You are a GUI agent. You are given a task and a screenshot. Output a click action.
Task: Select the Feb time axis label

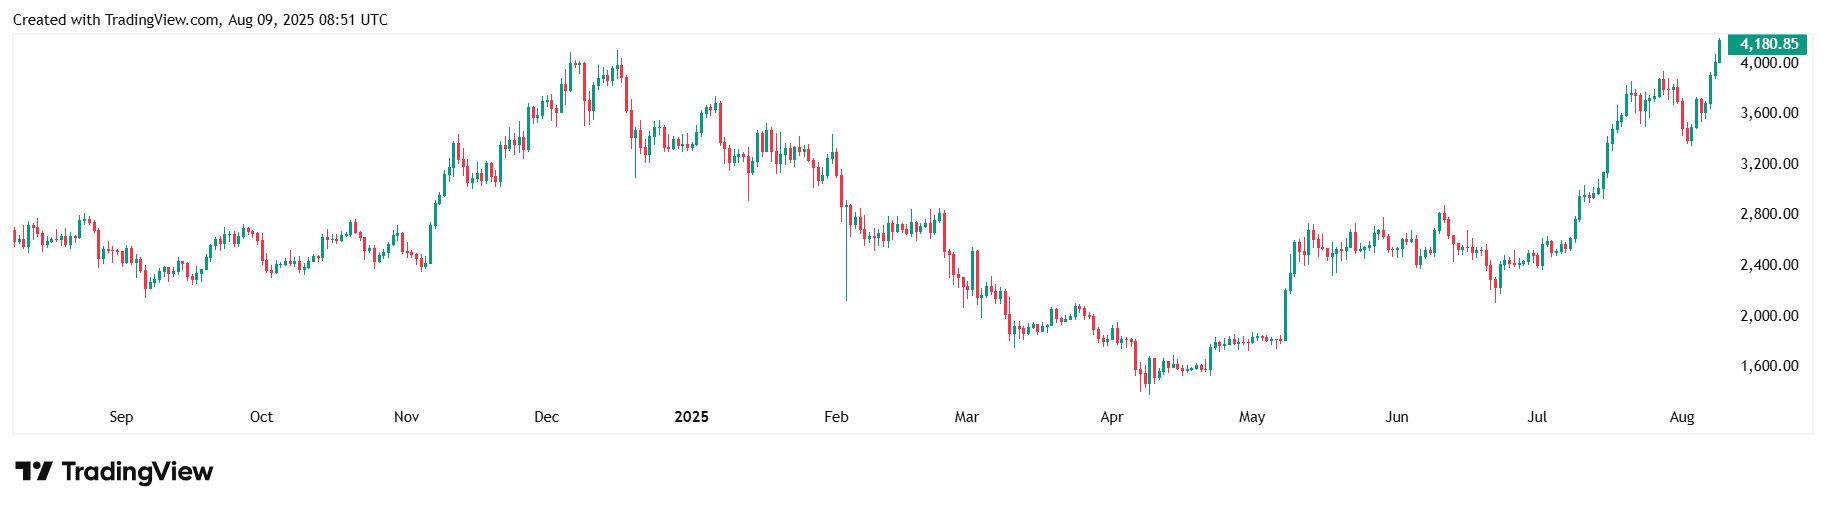click(x=836, y=417)
